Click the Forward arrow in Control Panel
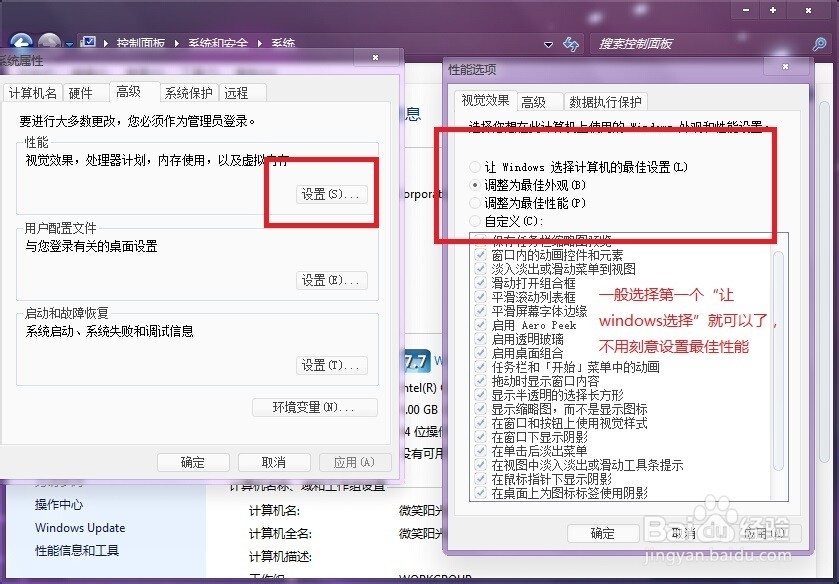This screenshot has width=839, height=584. tap(50, 41)
